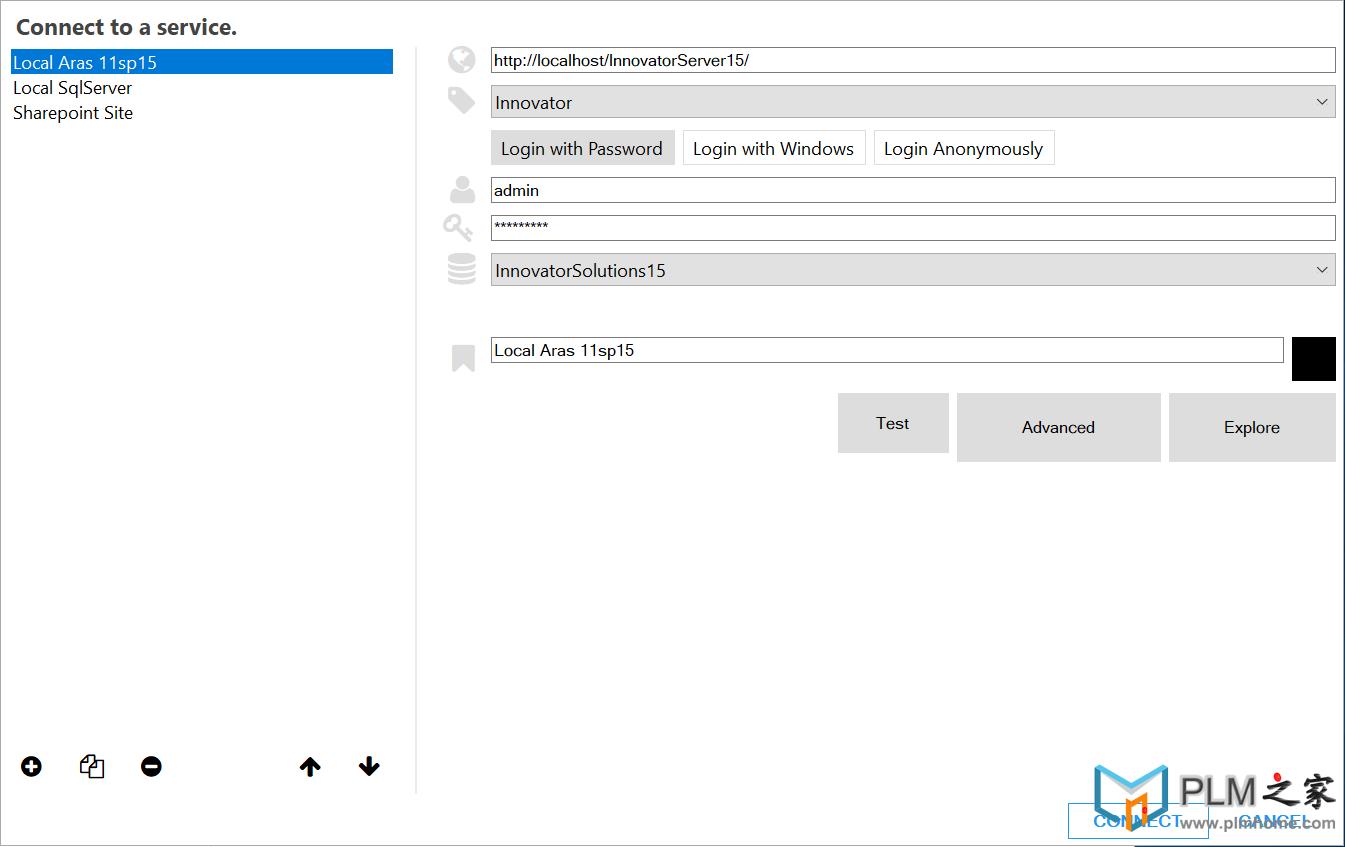Choose Login Anonymously option
Viewport: 1345px width, 847px height.
click(x=964, y=148)
